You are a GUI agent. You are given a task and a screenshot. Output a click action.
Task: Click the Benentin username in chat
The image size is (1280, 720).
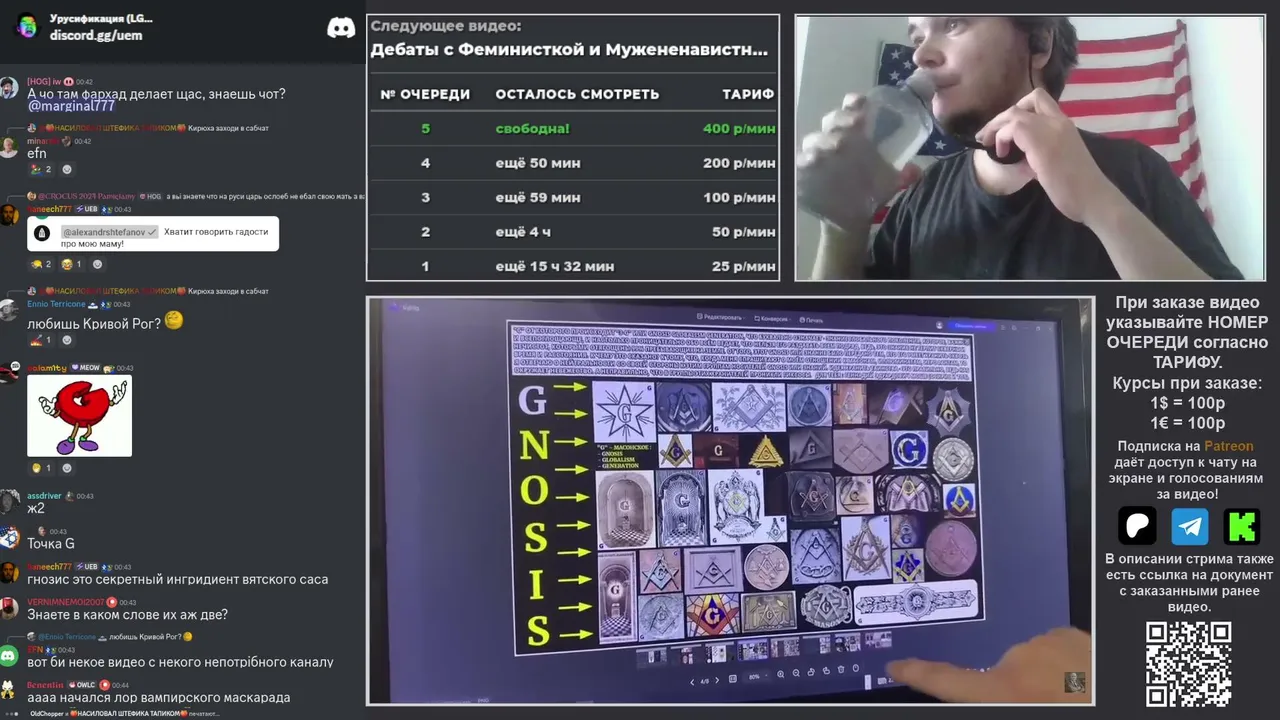(45, 685)
